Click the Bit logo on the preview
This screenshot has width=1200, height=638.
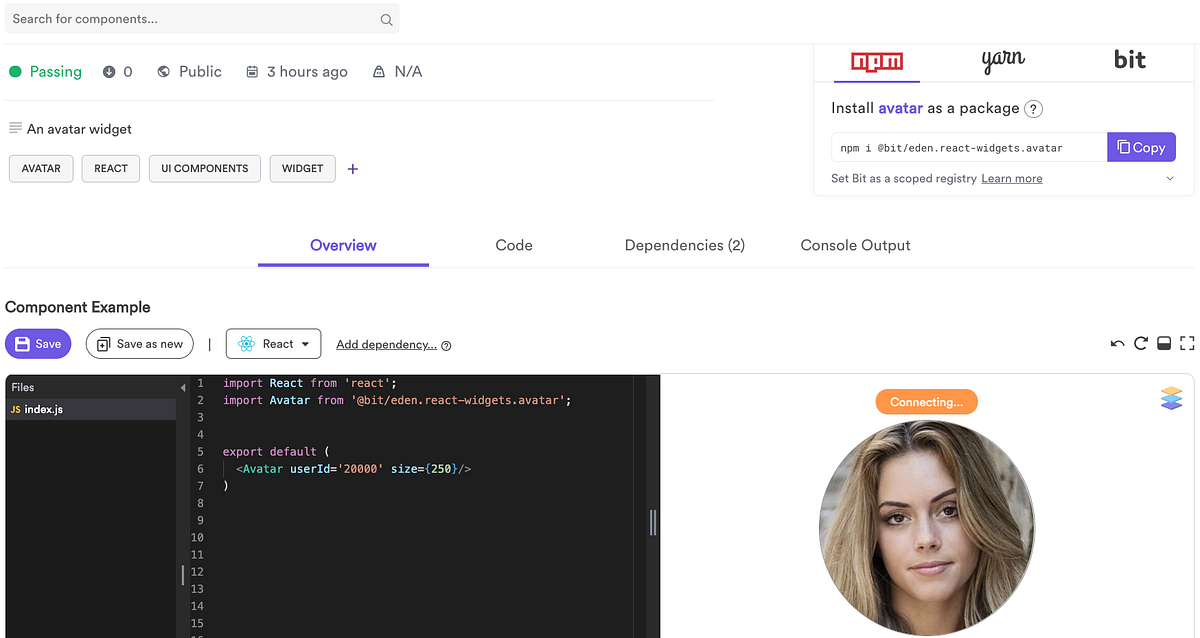[x=1171, y=398]
